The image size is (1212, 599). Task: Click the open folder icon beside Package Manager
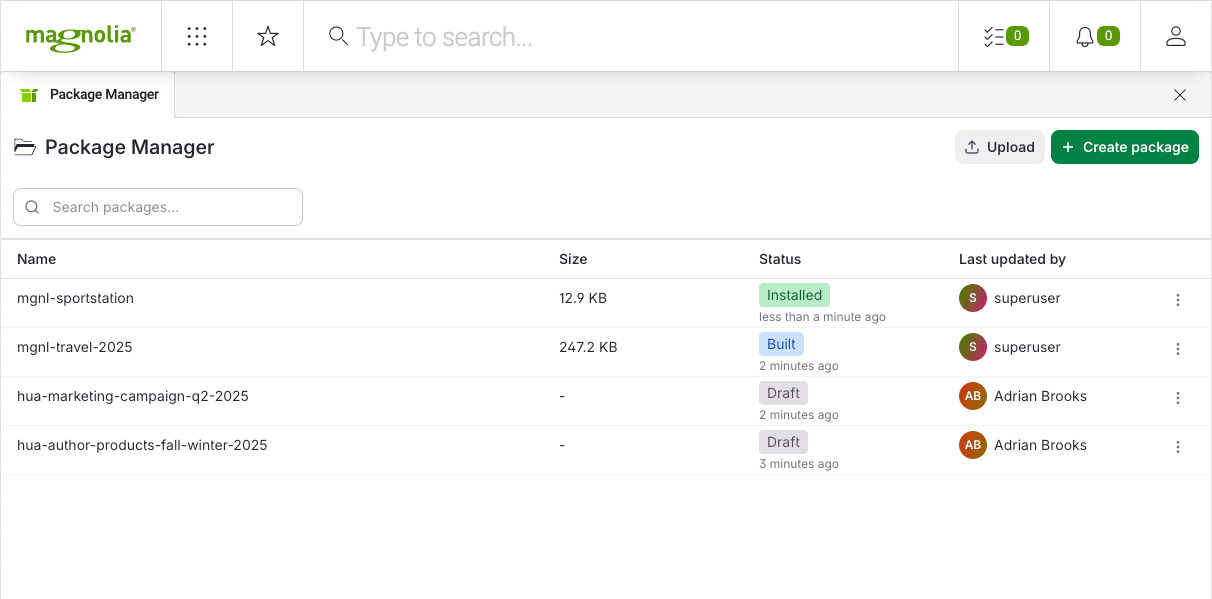coord(25,147)
